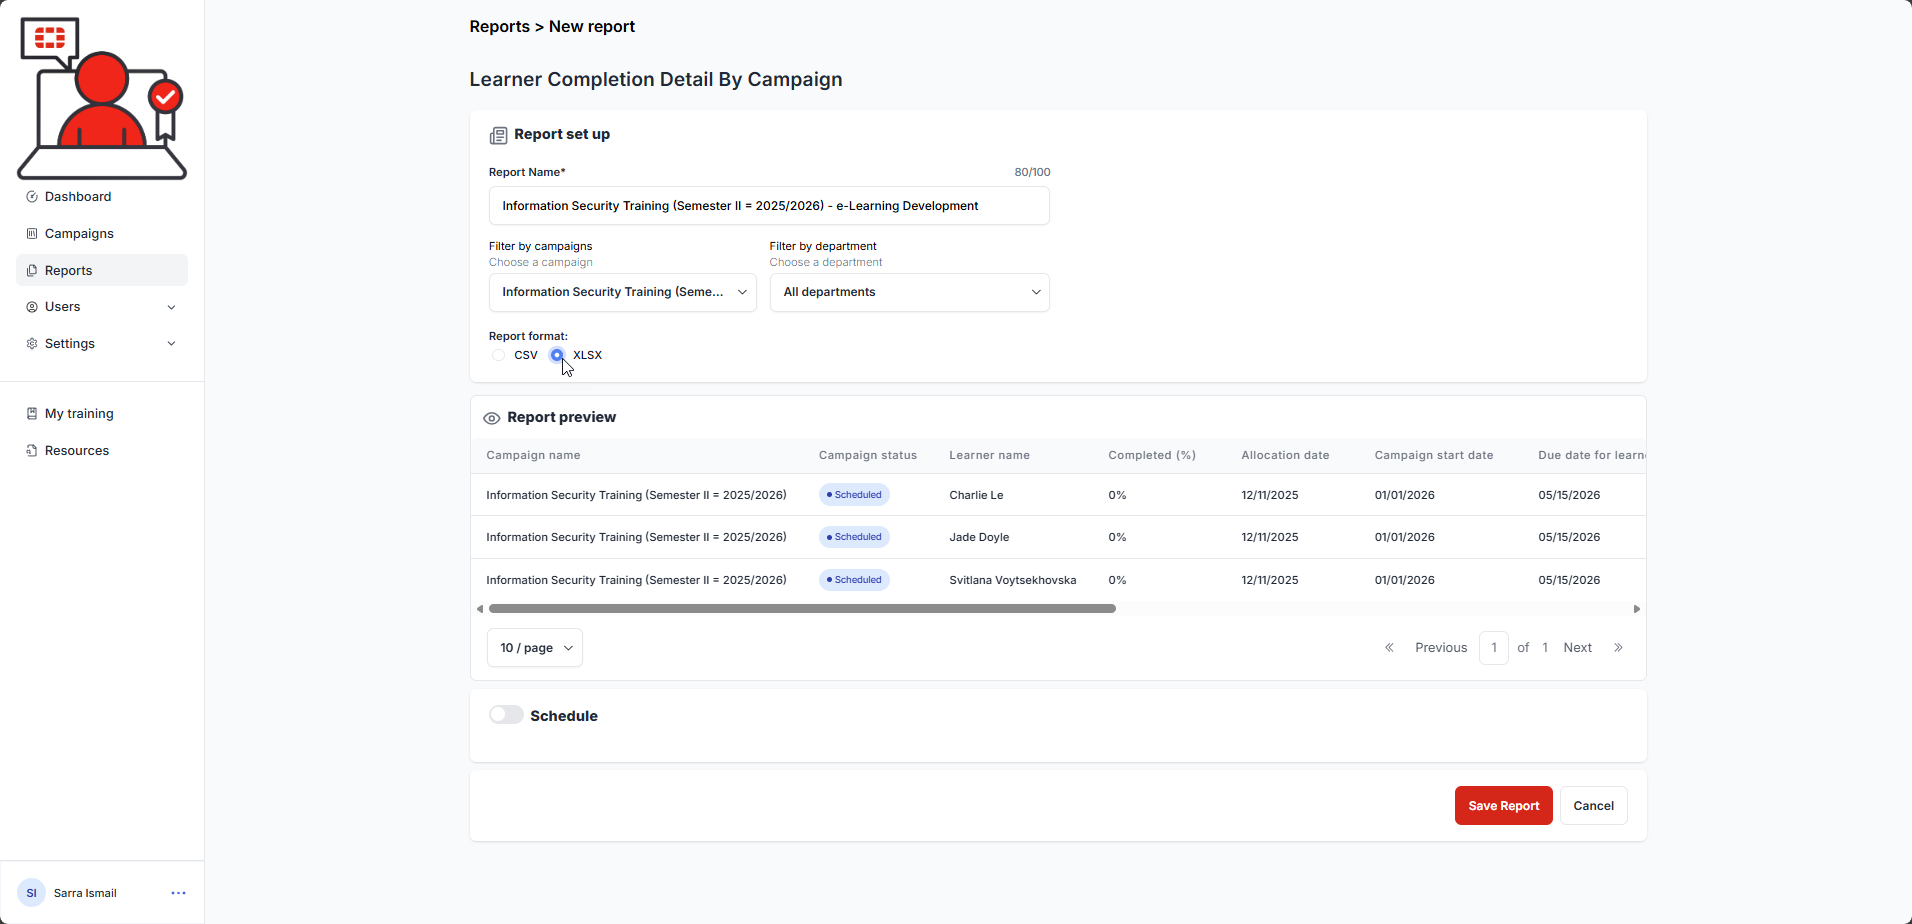Expand the Settings menu chevron

[x=172, y=344]
